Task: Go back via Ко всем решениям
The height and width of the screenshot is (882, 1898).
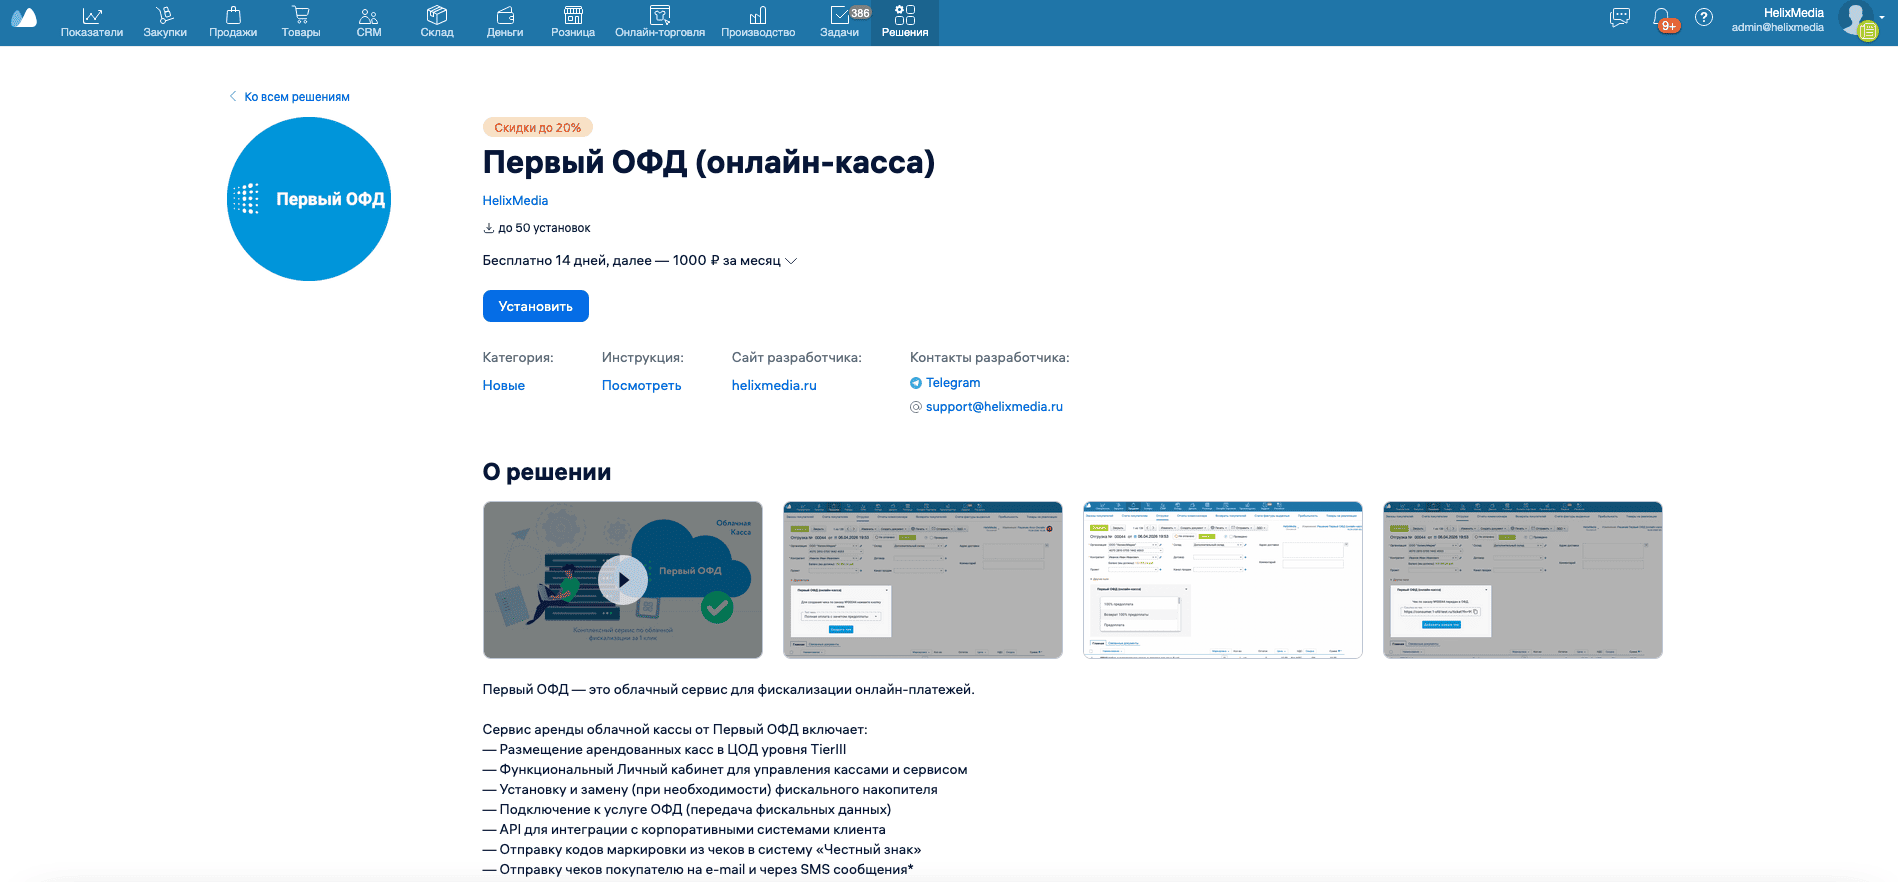Action: pos(289,97)
